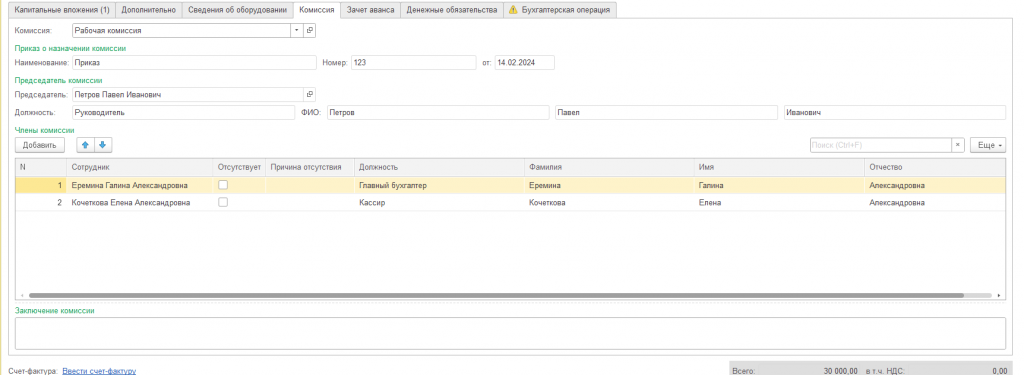Viewport: 1024px width, 375px height.
Task: Click the Имя cell Галина
Action: pyautogui.click(x=779, y=186)
